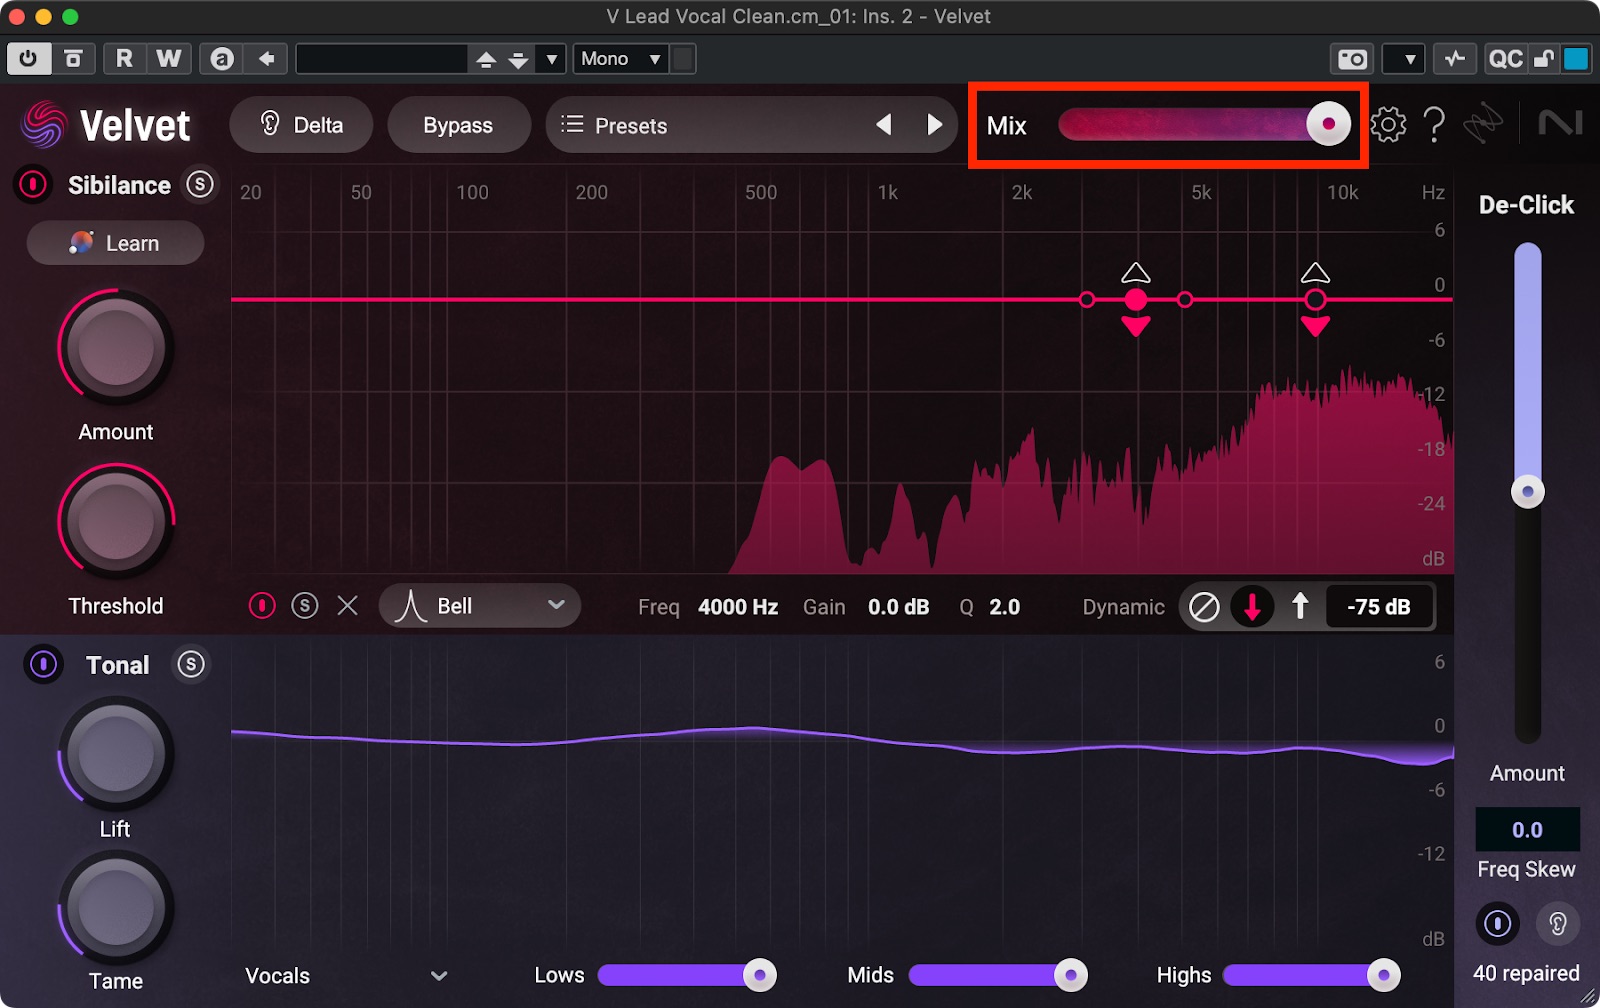Toggle selected band power button
Screen dimensions: 1600x1008
262,606
